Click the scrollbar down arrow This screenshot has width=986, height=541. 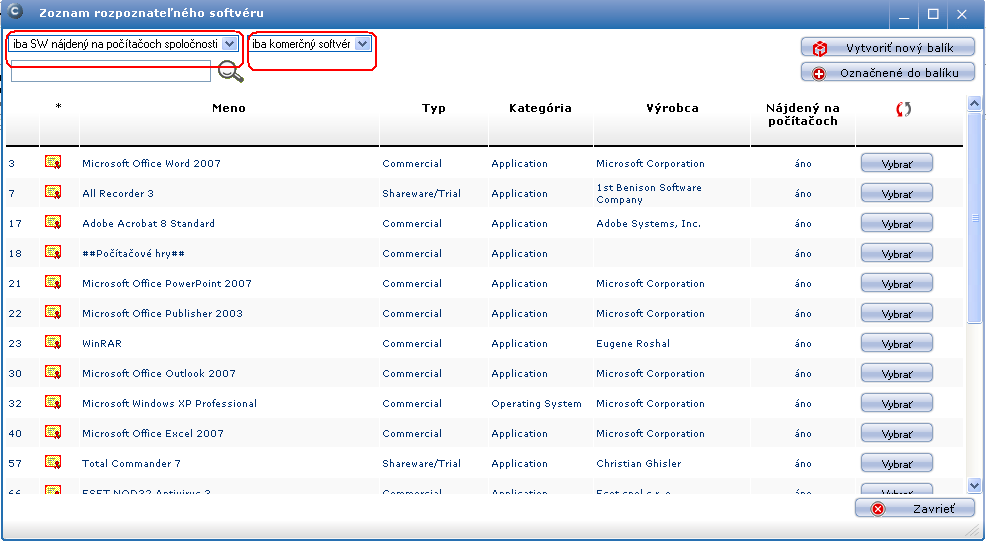pyautogui.click(x=974, y=484)
